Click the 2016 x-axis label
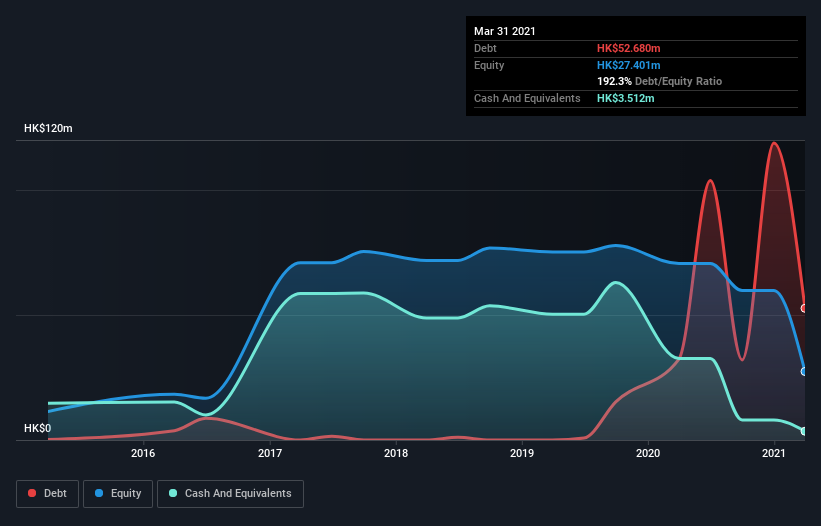821x526 pixels. coord(143,453)
